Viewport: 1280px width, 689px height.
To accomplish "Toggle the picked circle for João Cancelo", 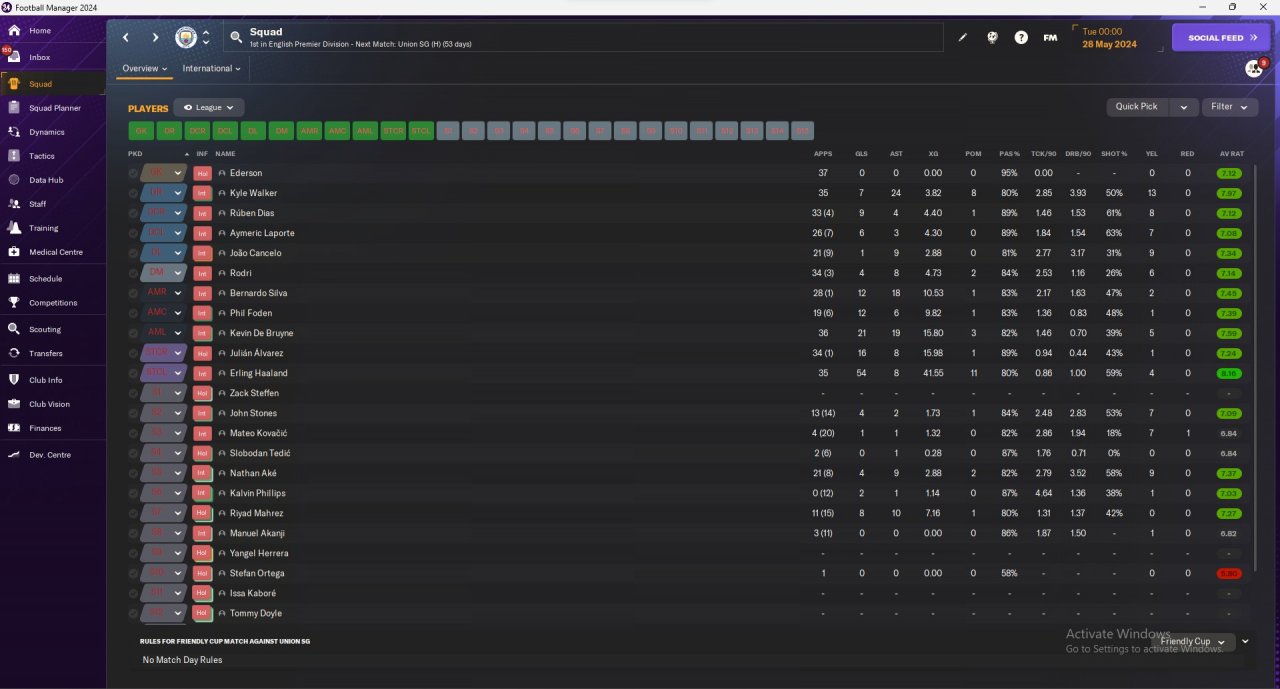I will (133, 253).
